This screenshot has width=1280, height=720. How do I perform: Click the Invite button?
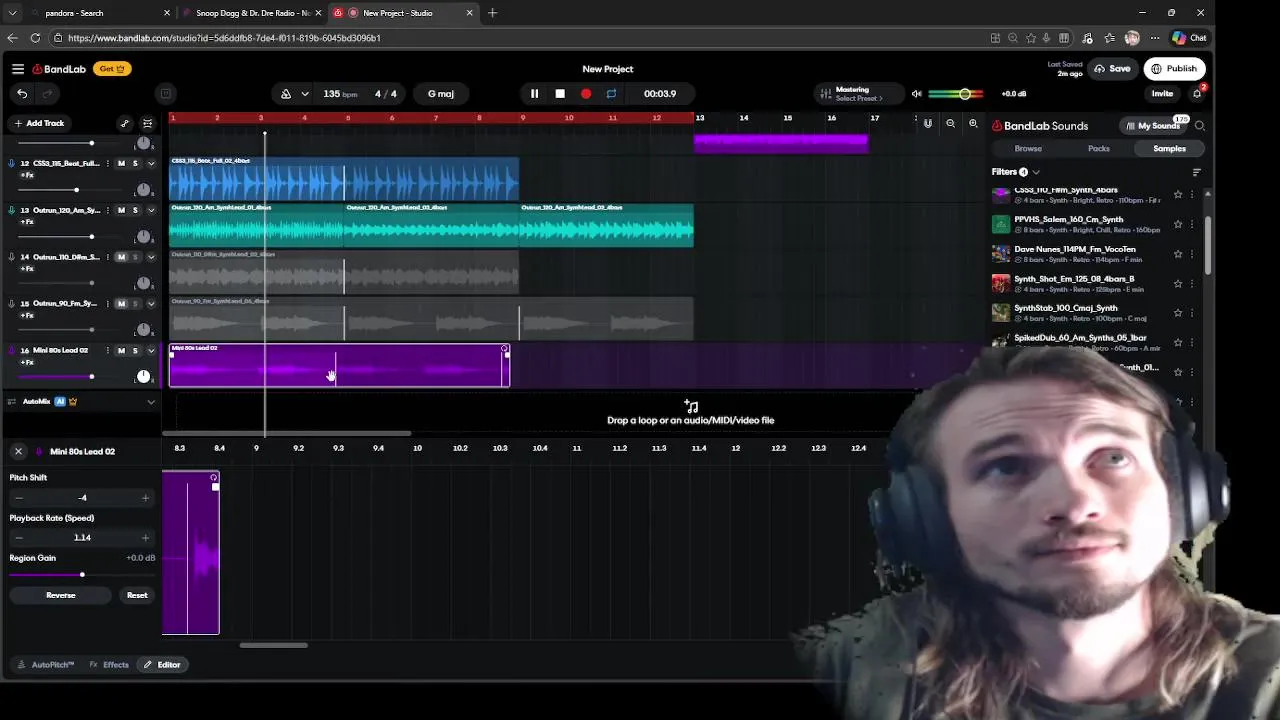[1162, 94]
